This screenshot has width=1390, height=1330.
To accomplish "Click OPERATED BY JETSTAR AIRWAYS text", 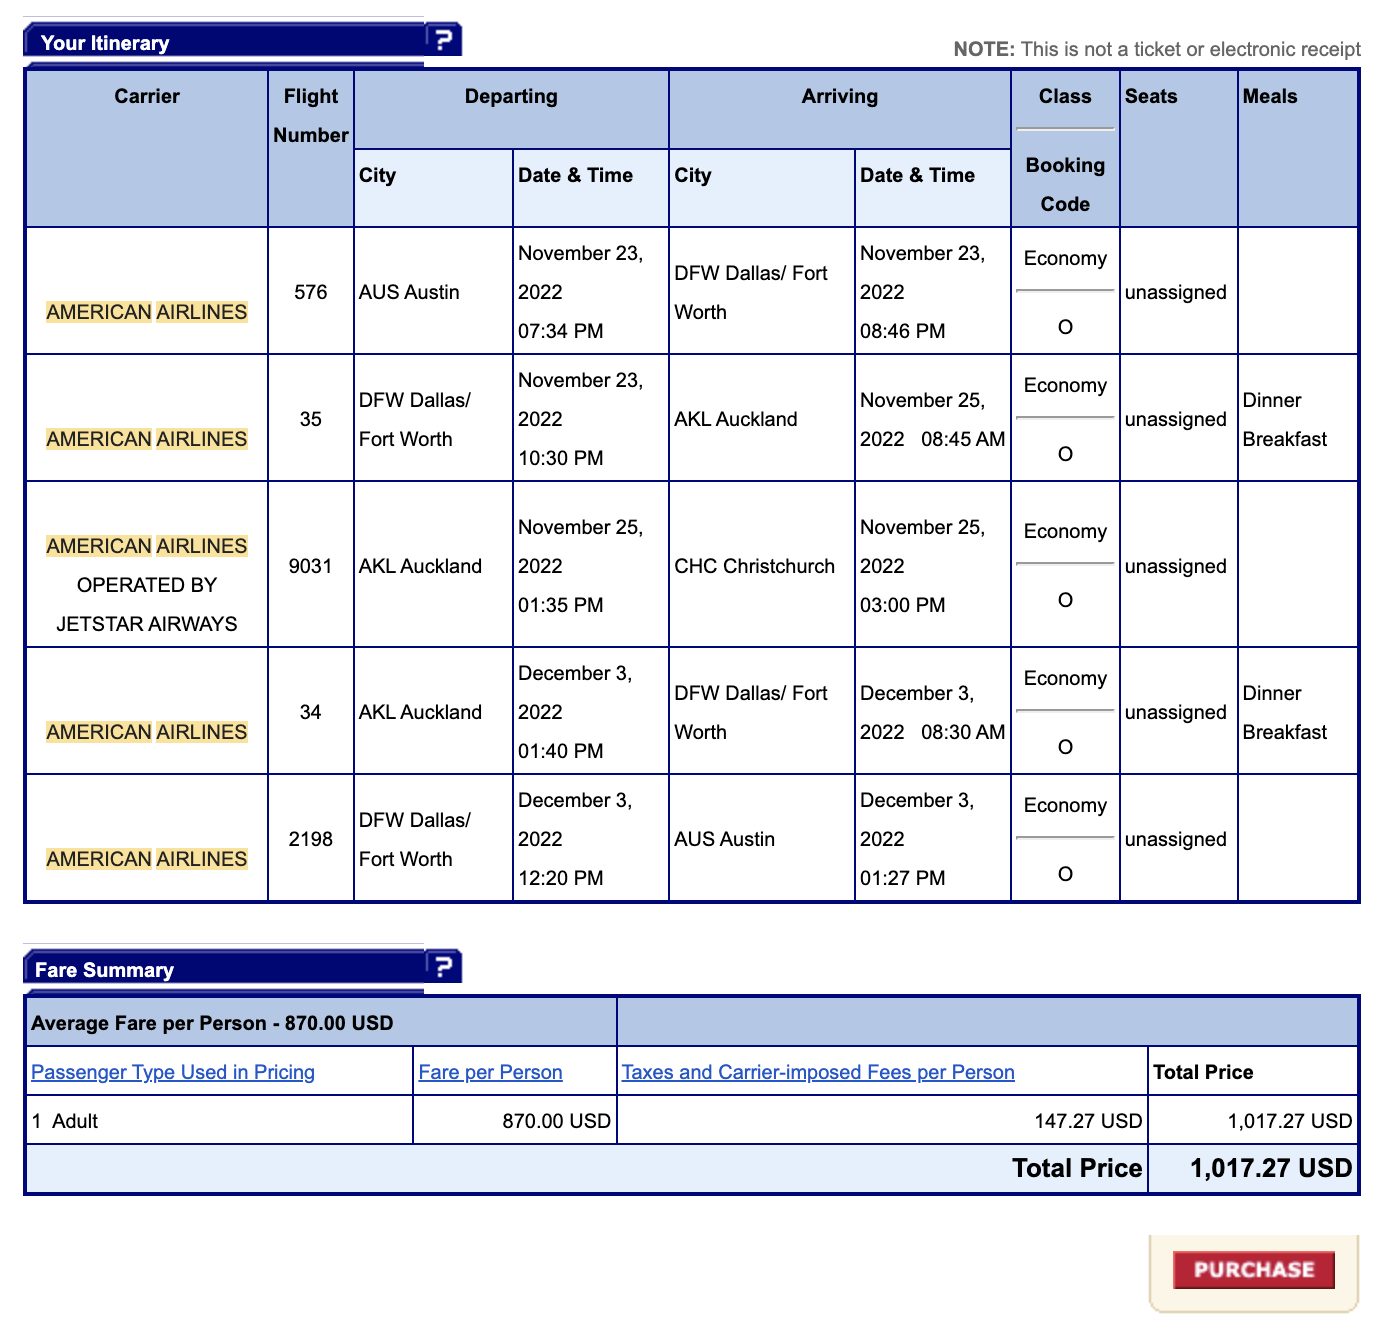I will pos(147,604).
